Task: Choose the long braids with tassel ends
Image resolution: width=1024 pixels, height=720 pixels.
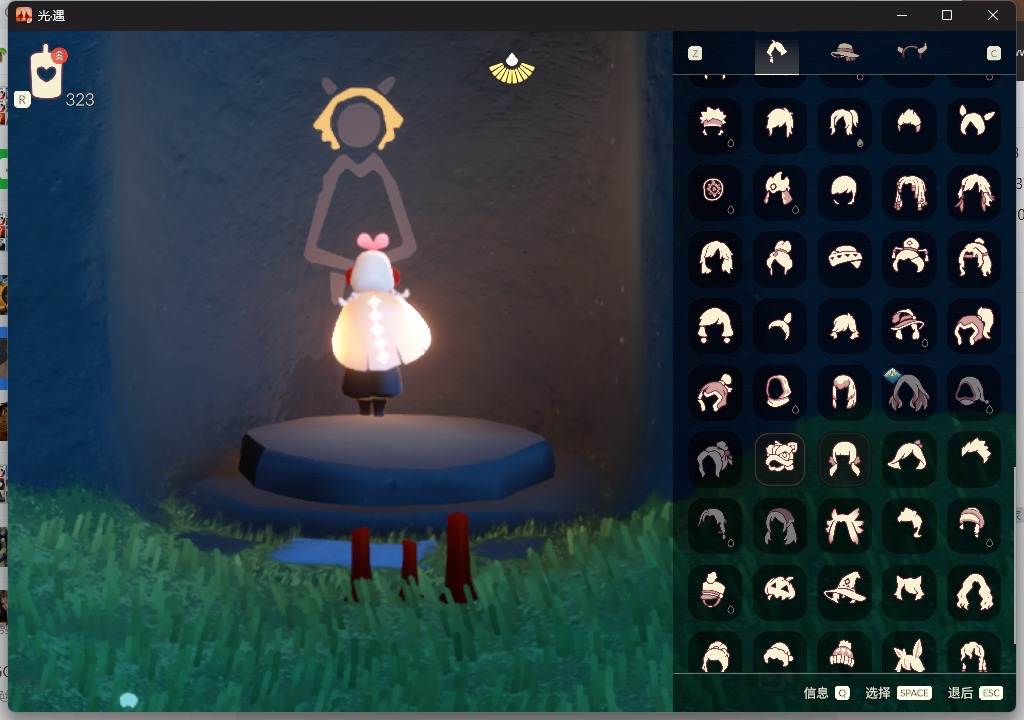Action: (908, 191)
